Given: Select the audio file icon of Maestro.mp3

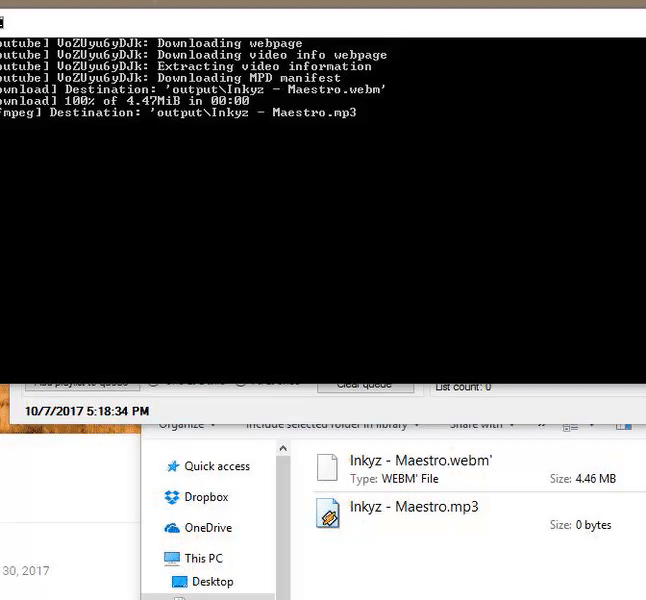Looking at the screenshot, I should click(x=328, y=513).
